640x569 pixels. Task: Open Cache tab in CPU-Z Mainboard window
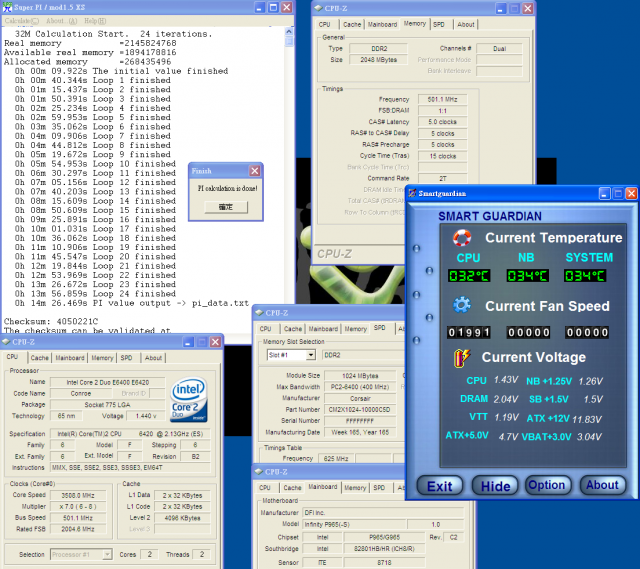[292, 488]
